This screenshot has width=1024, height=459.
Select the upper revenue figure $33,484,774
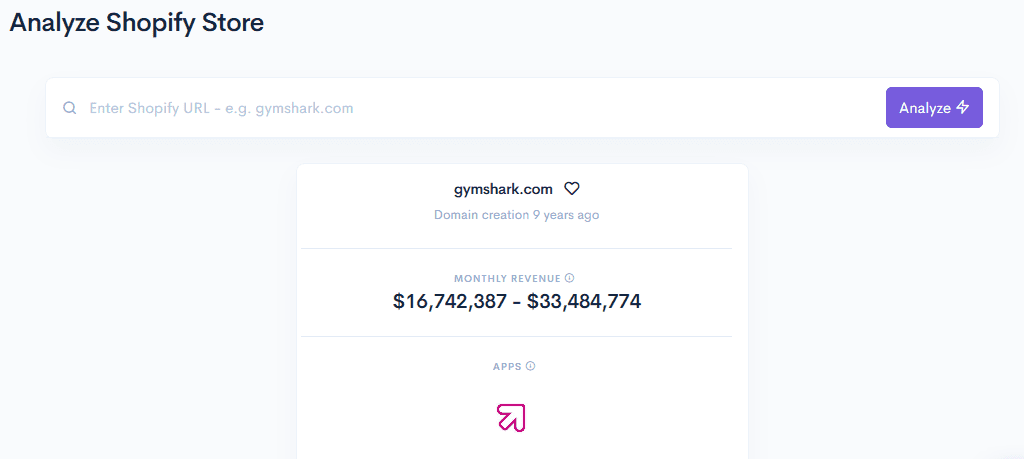[x=584, y=301]
